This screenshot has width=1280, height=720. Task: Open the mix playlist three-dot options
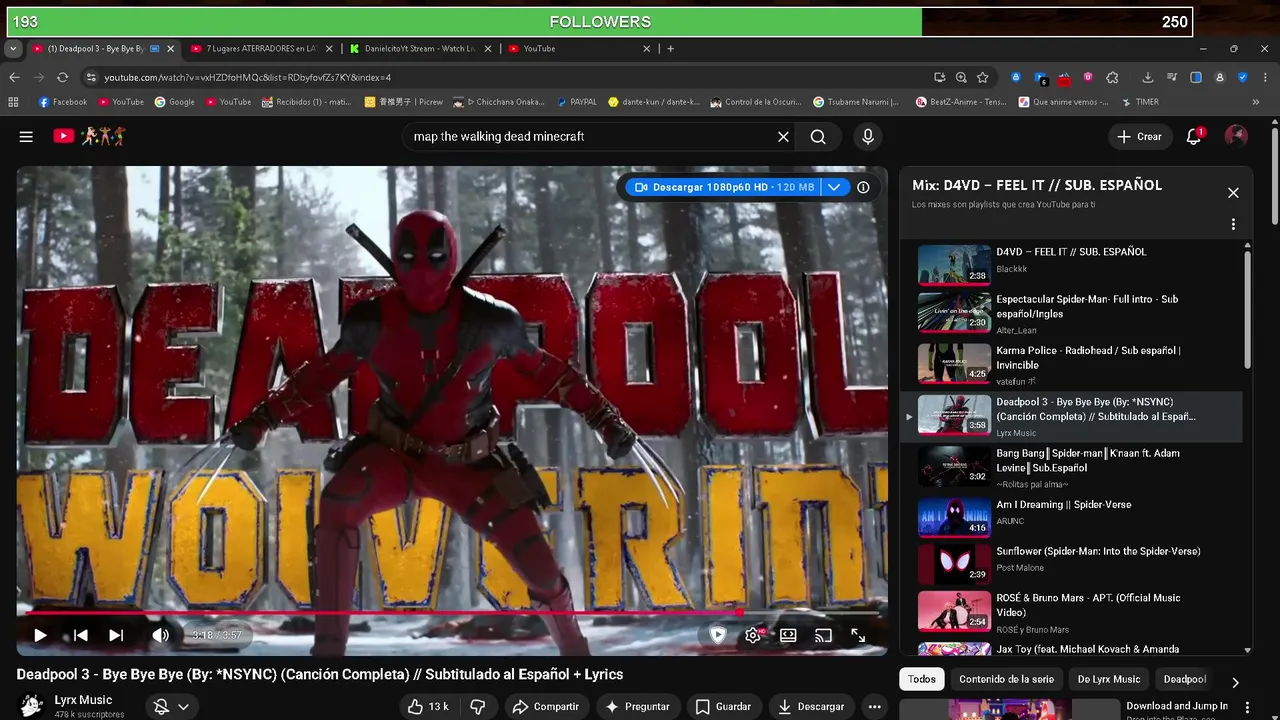coord(1233,224)
